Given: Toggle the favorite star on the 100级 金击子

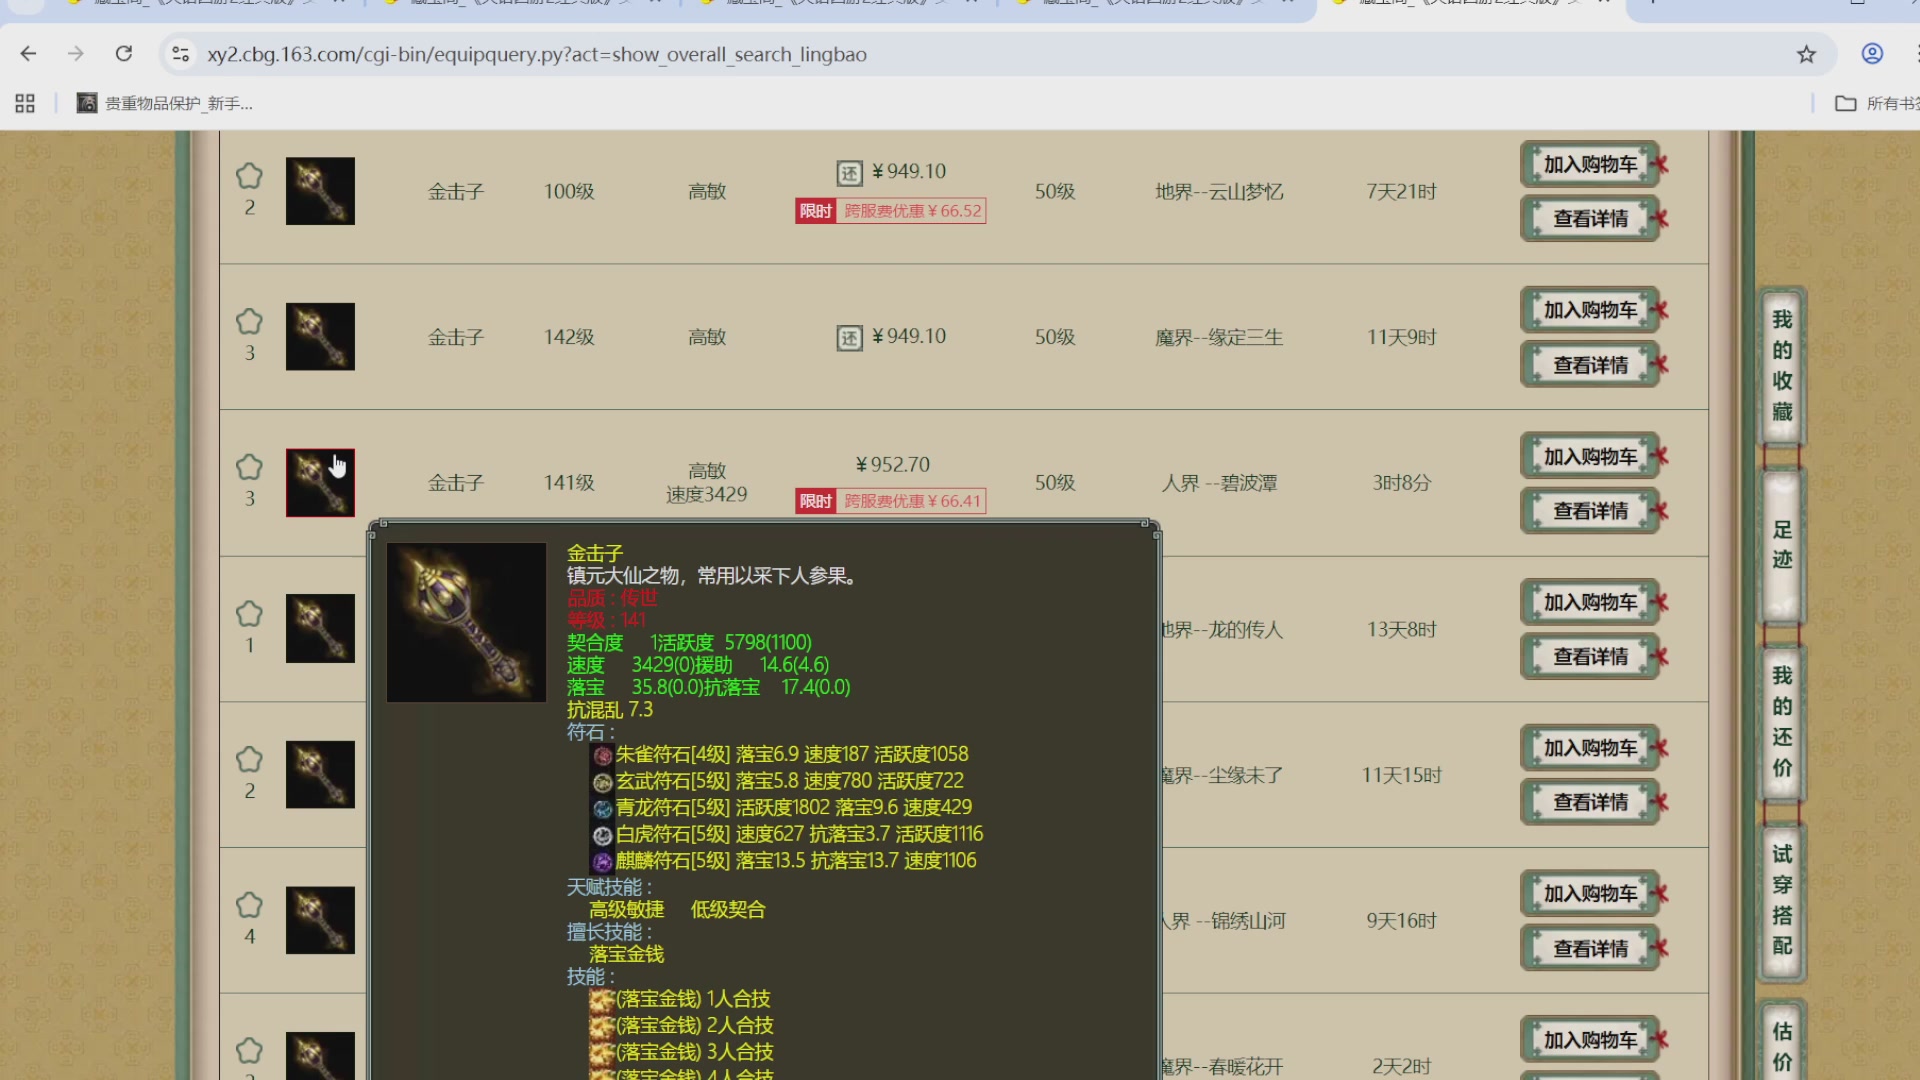Looking at the screenshot, I should coord(249,176).
